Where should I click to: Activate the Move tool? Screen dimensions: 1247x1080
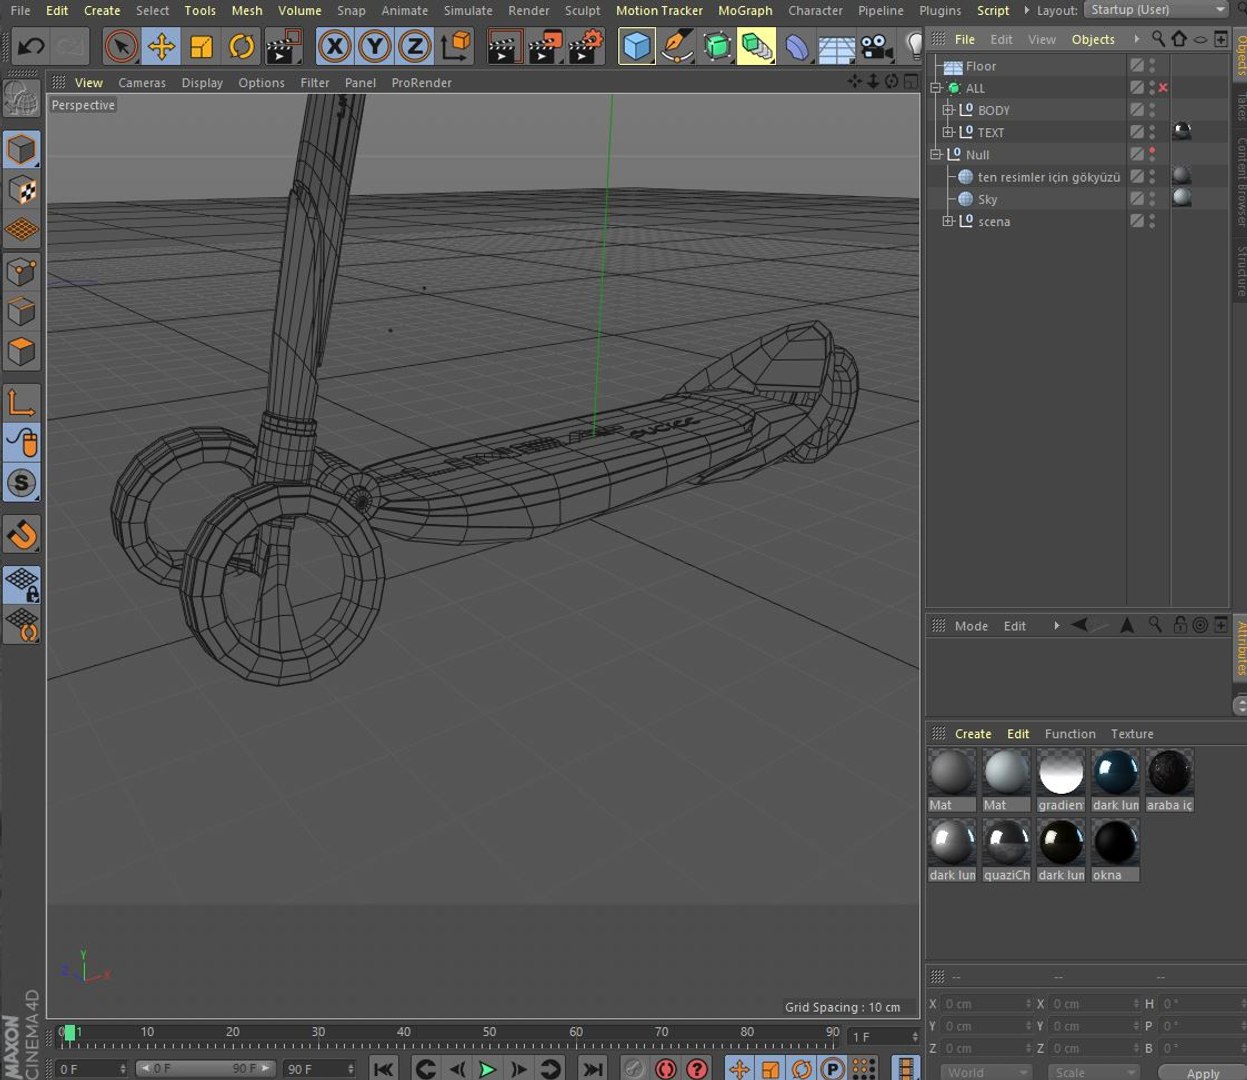(x=161, y=46)
